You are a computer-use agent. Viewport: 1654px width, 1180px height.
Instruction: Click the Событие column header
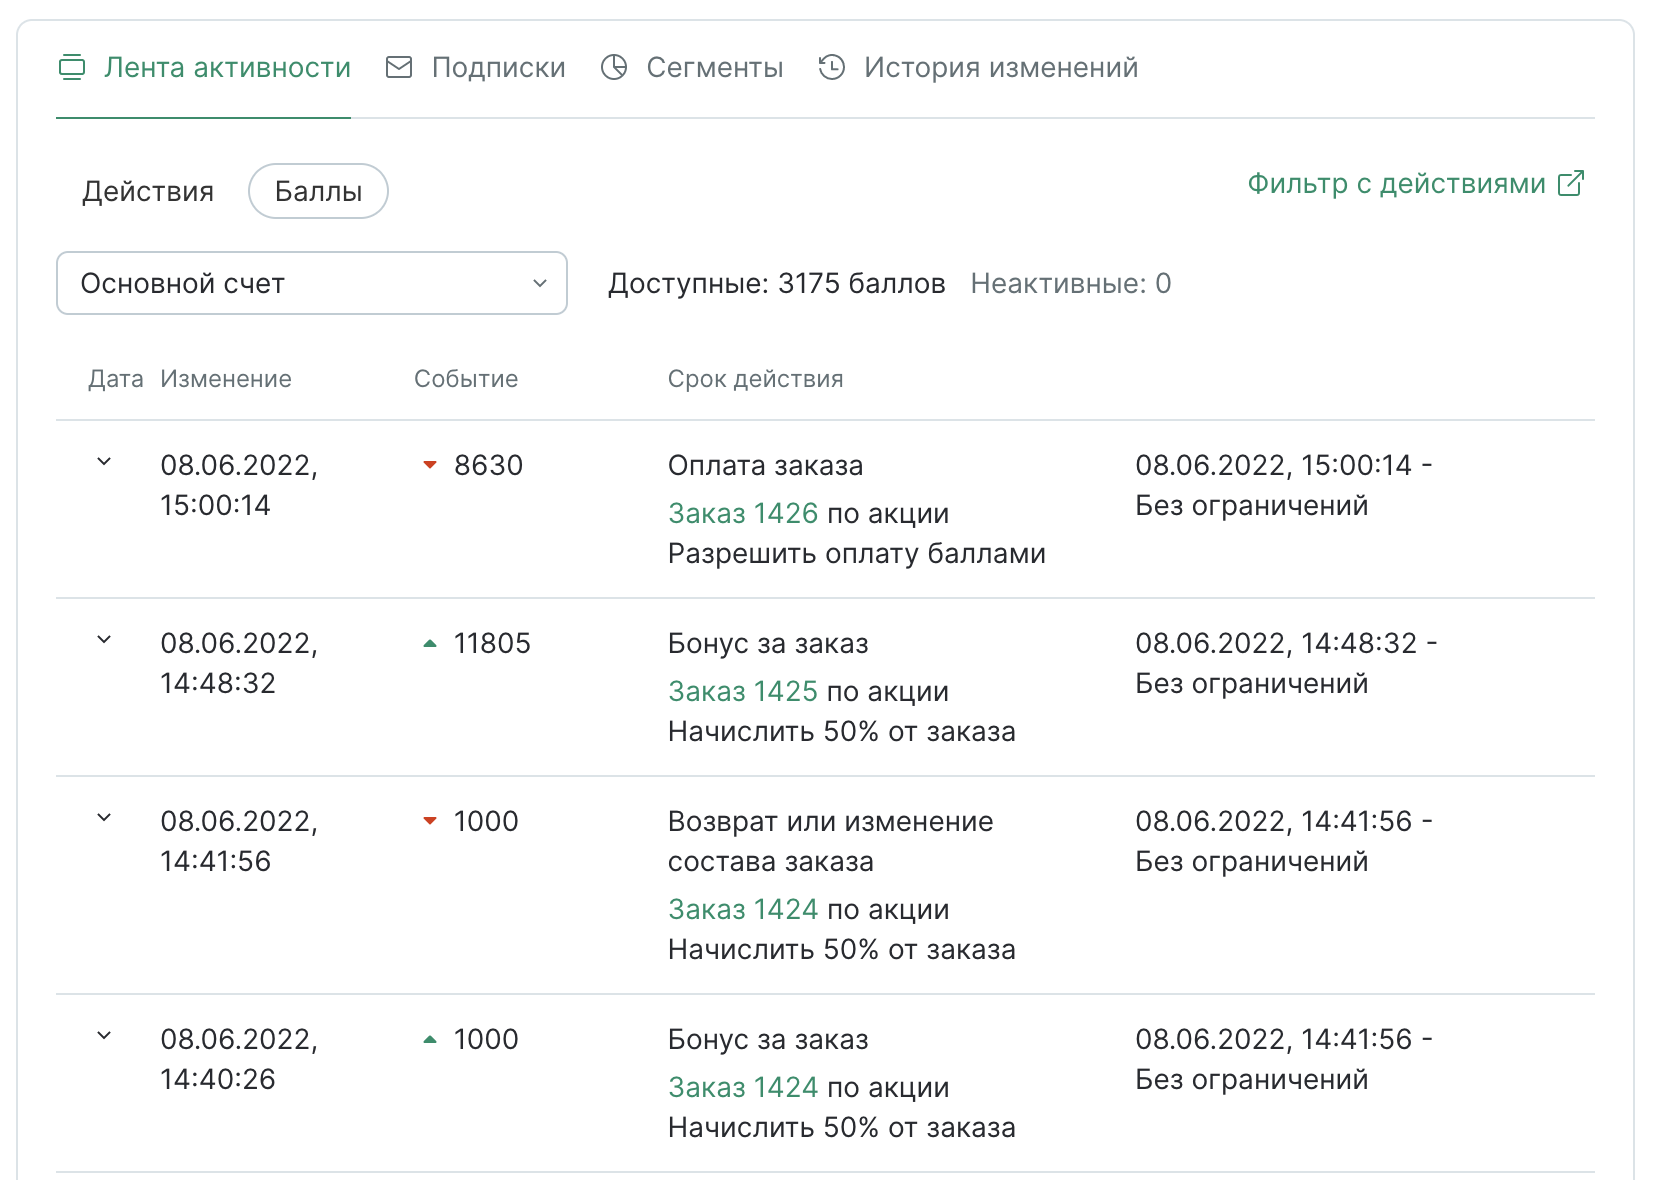[466, 379]
